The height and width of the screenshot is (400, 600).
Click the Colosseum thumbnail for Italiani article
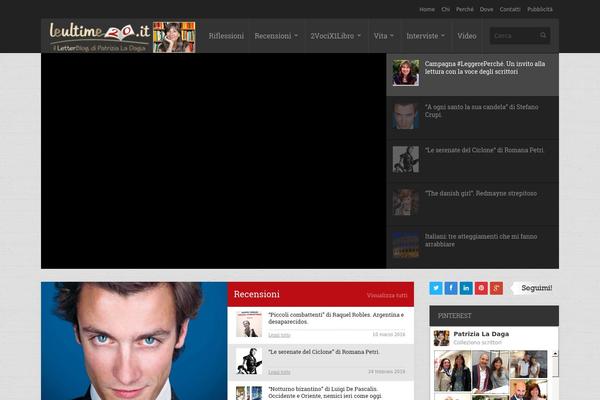pos(406,245)
